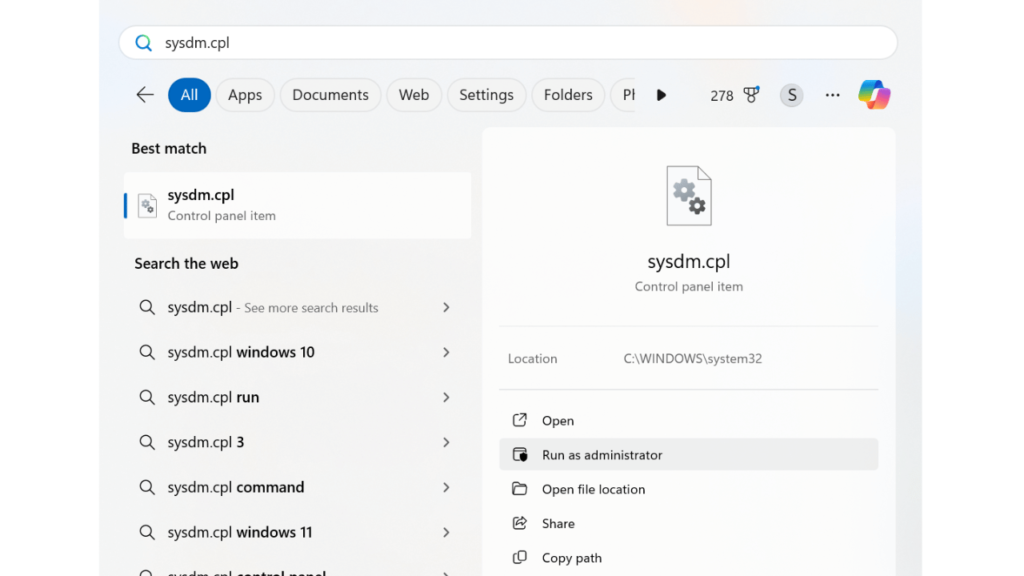Screen dimensions: 1024x576
Task: Click the Copy path icon
Action: pos(520,557)
